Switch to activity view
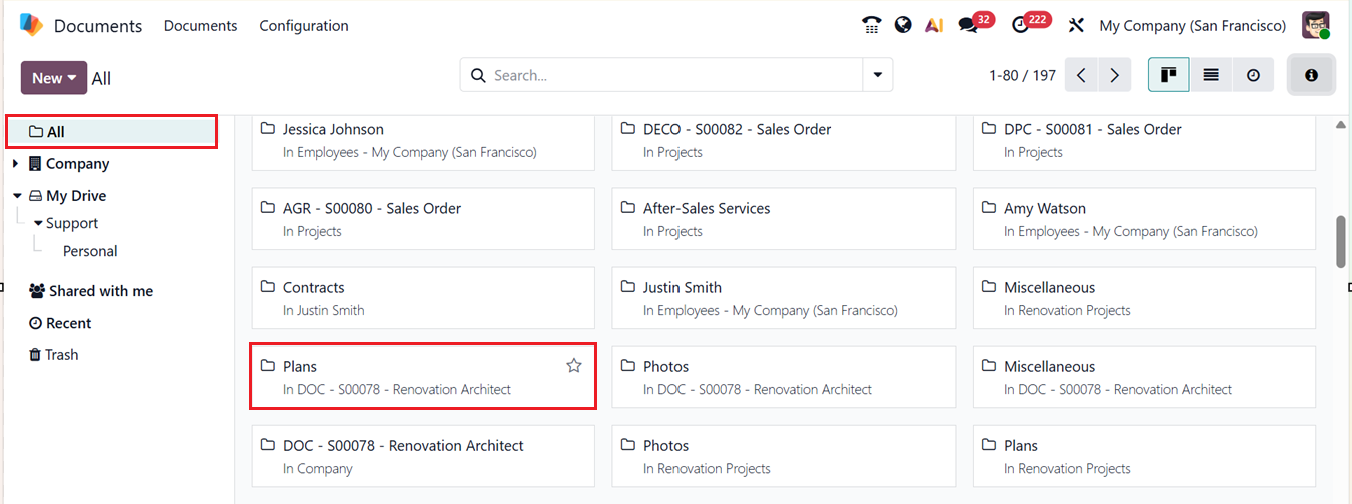The image size is (1352, 504). coord(1253,75)
